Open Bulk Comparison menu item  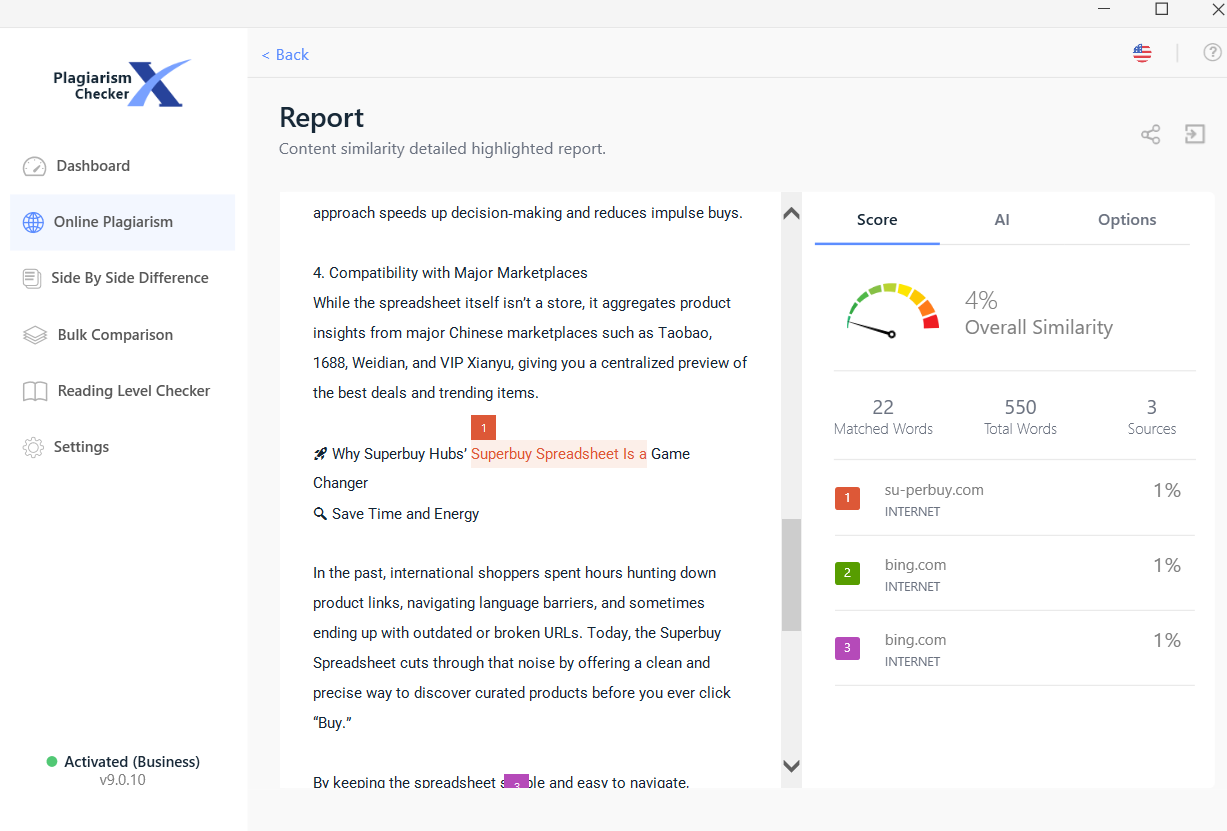click(x=122, y=335)
